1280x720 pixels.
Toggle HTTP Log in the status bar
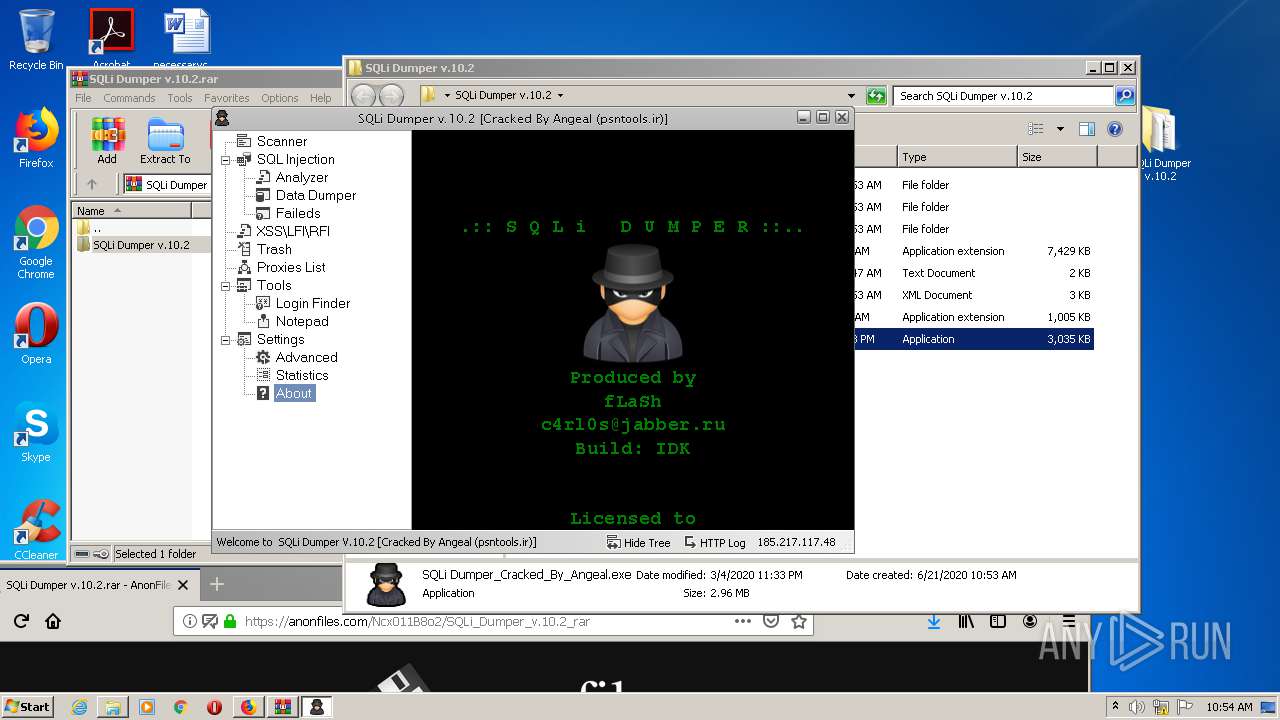(x=715, y=542)
